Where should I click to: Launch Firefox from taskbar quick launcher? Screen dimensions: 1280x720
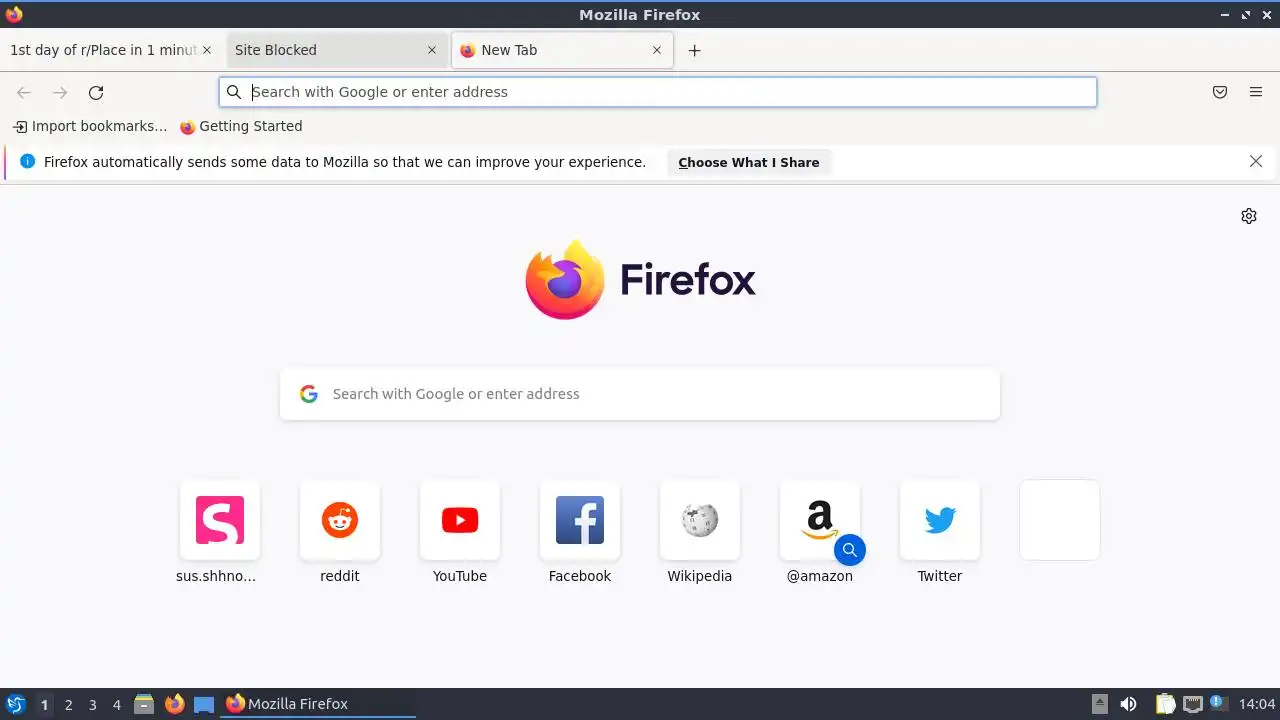coord(174,704)
